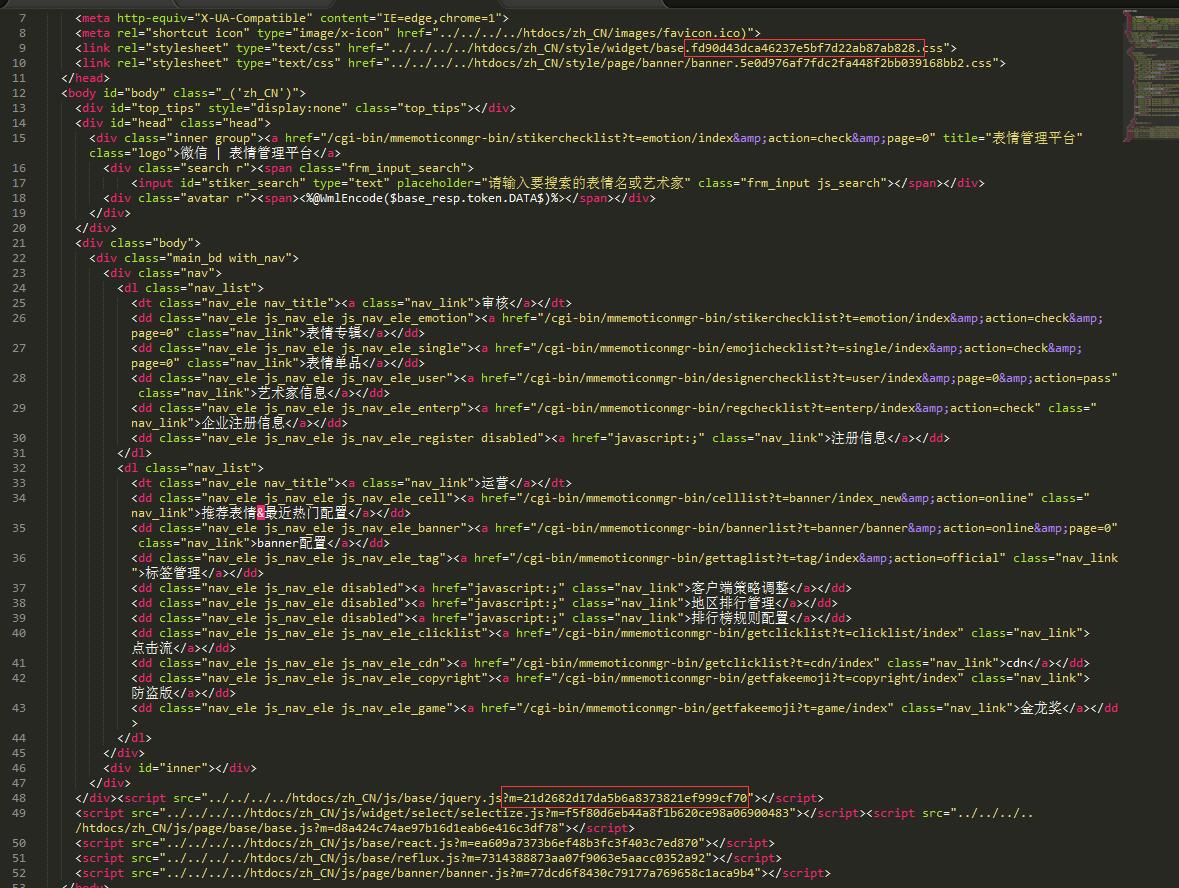This screenshot has width=1179, height=888.
Task: Click the js_nav_ele_game class name
Action: (x=393, y=709)
